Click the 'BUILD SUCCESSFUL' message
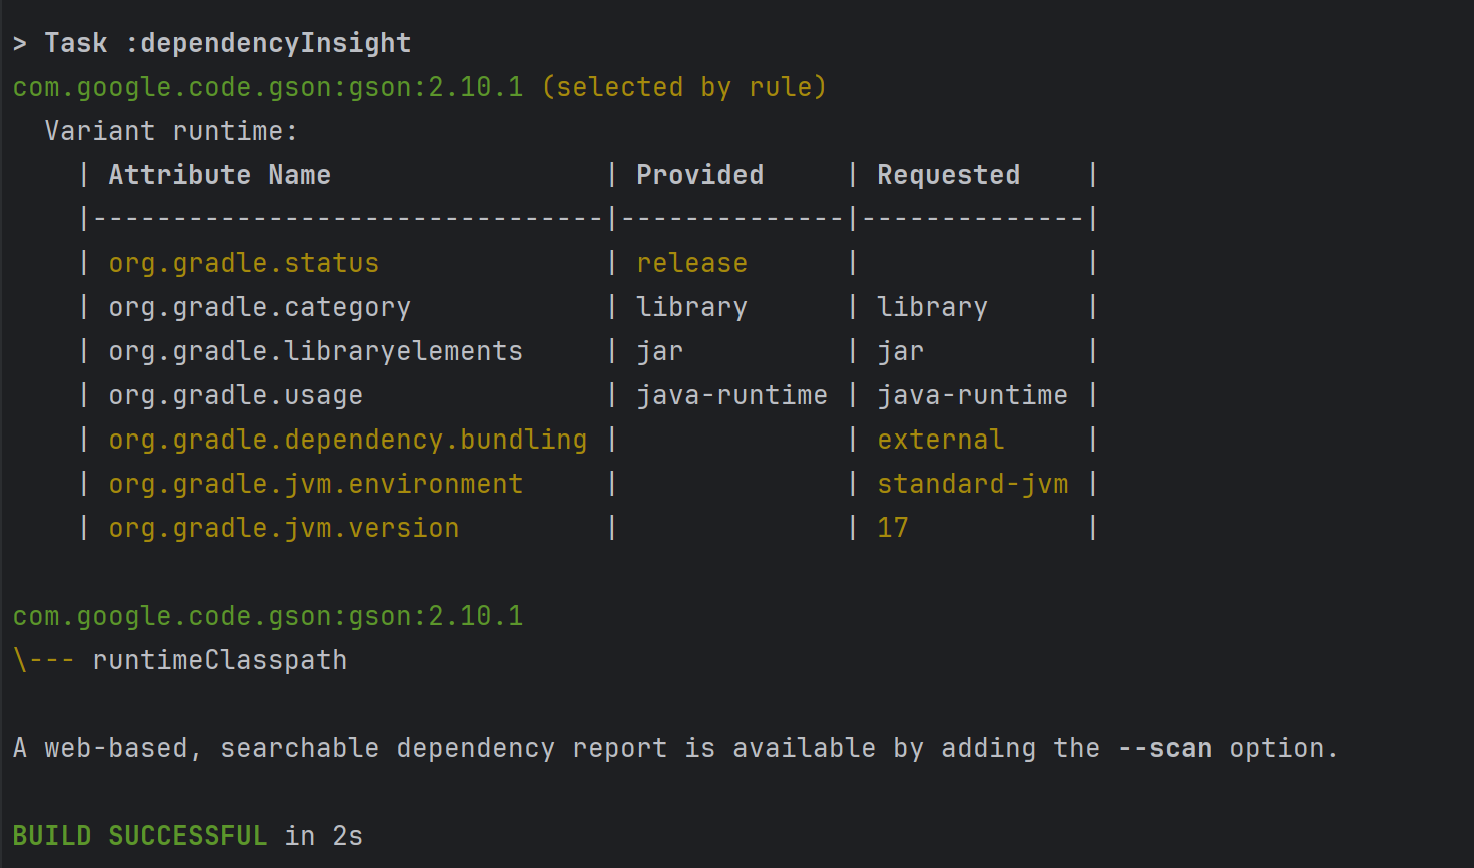Screen dimensions: 1474x868 point(139,835)
